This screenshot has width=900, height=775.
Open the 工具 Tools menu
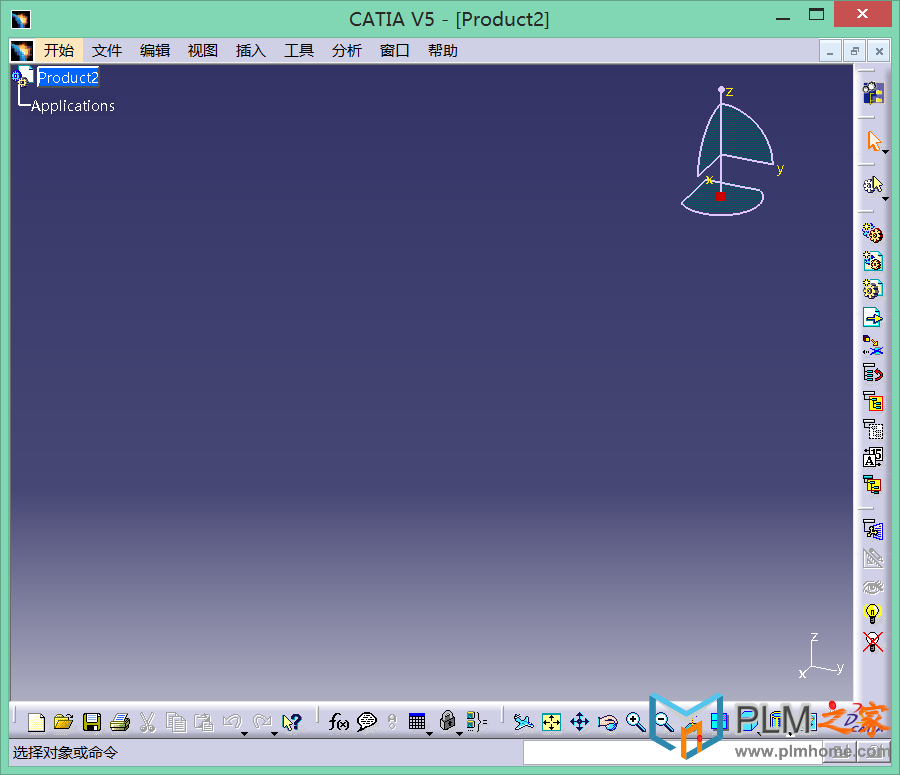[x=299, y=51]
